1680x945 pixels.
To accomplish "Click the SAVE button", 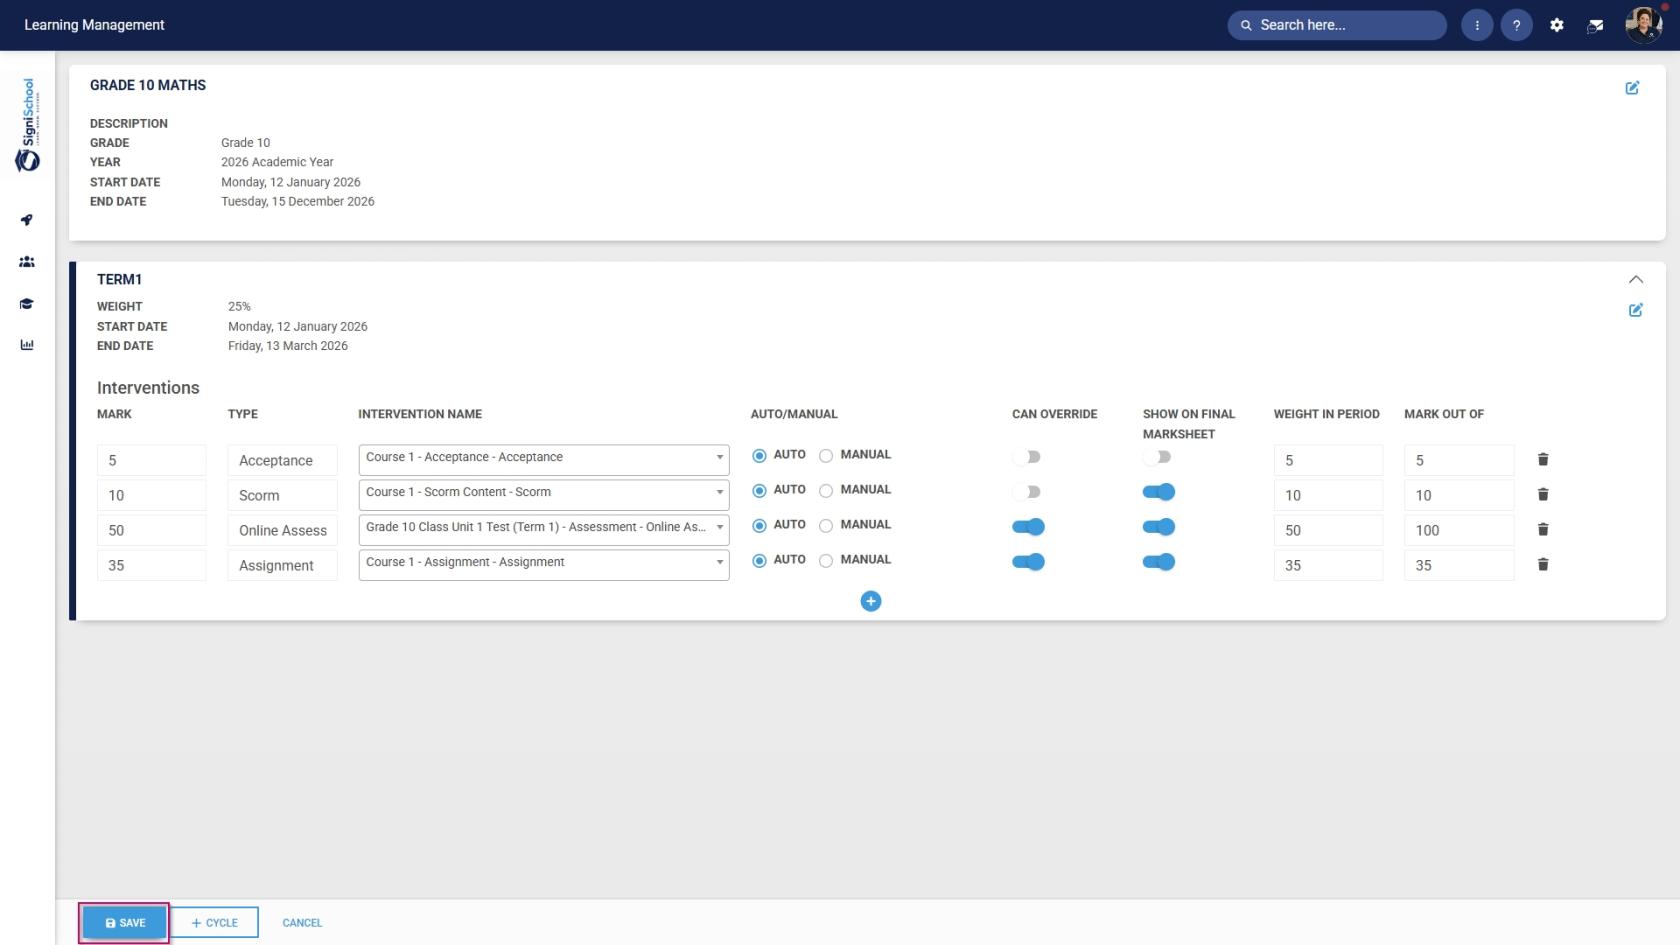I will (125, 923).
